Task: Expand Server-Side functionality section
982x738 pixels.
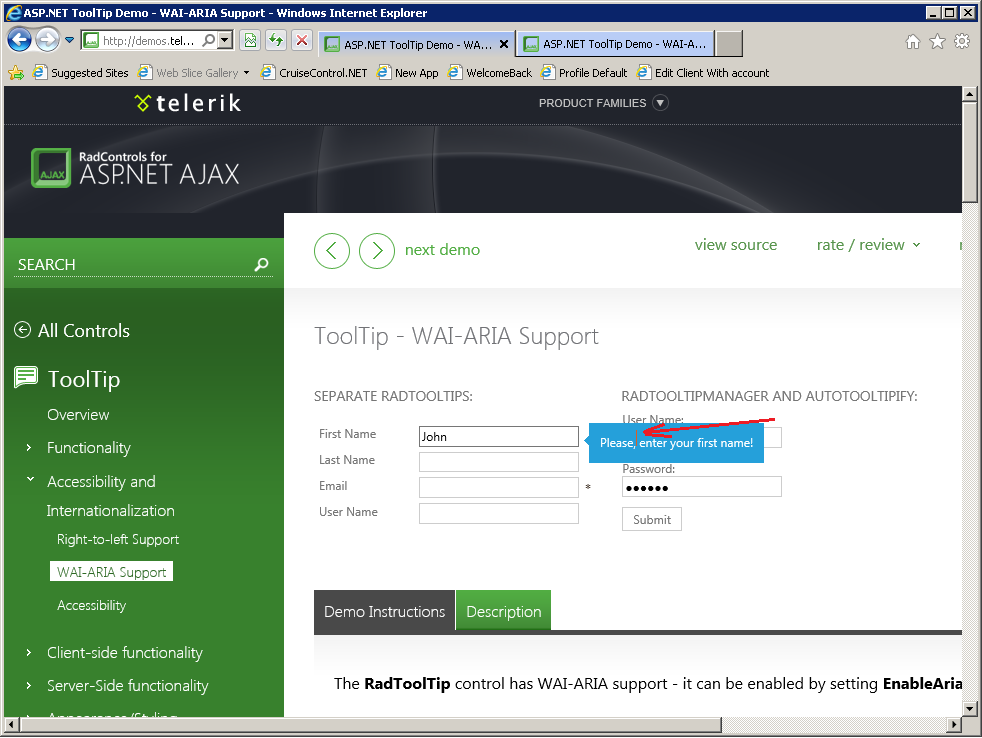Action: tap(29, 686)
